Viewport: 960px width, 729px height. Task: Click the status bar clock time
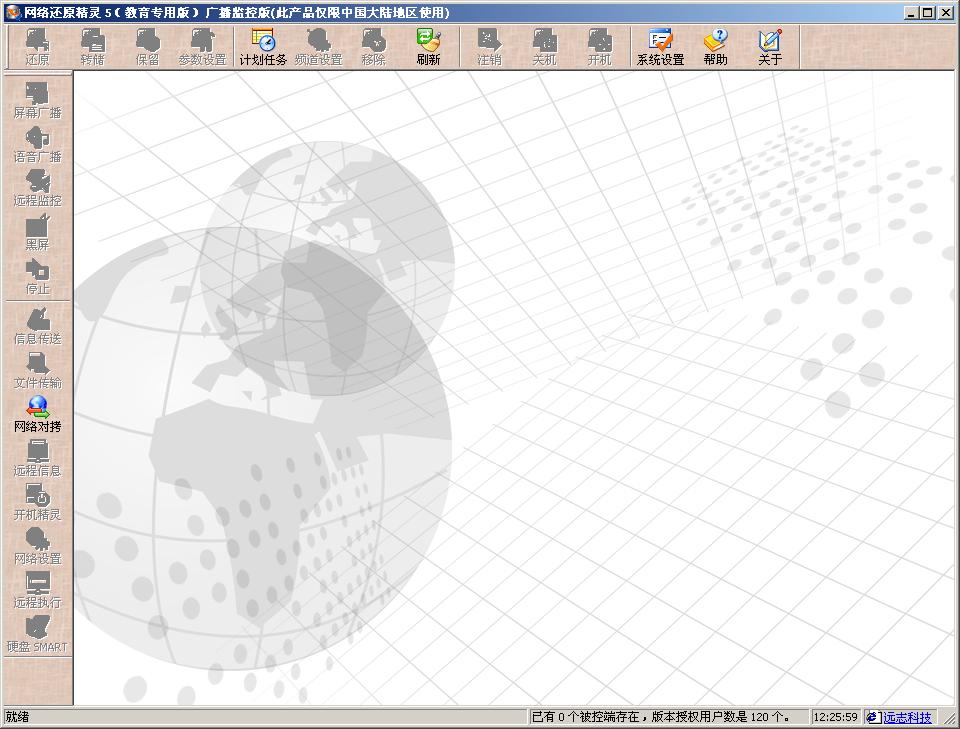[835, 717]
